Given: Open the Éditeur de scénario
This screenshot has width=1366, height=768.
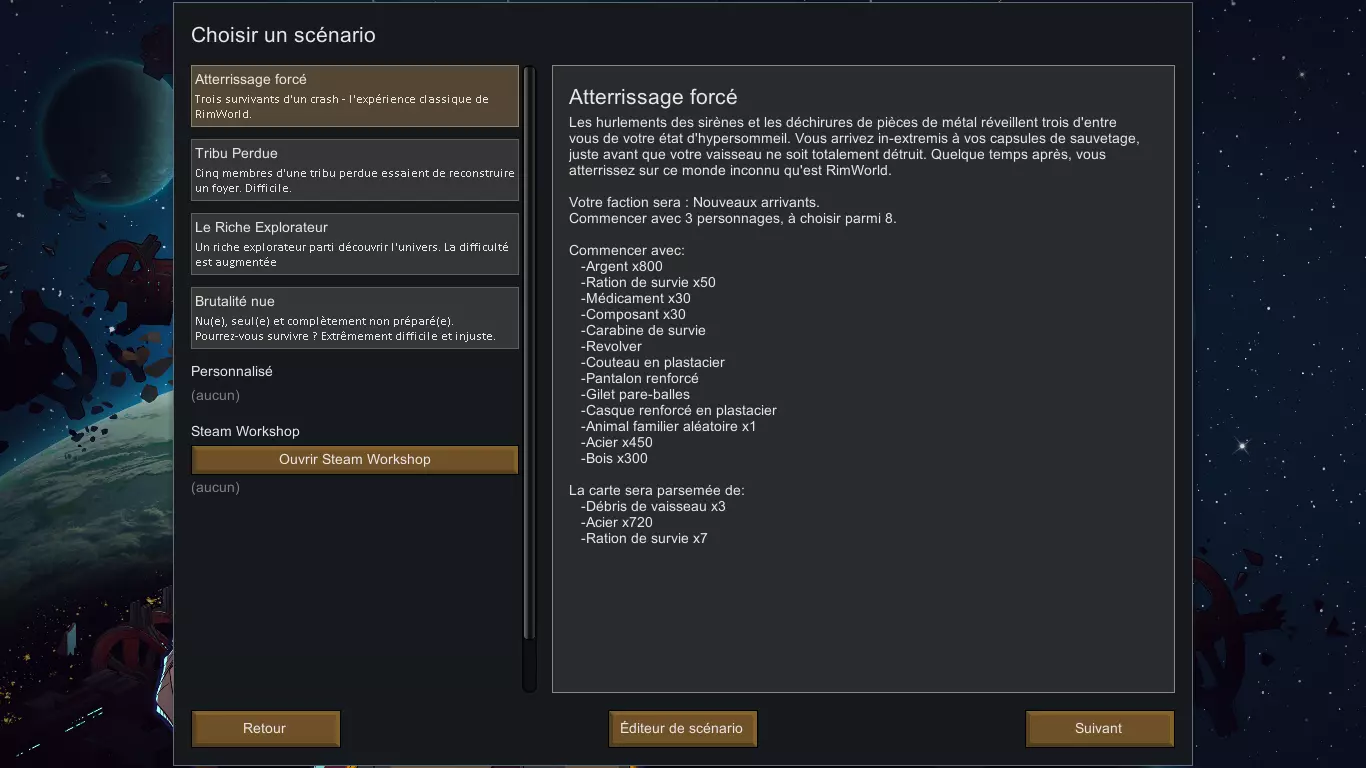Looking at the screenshot, I should pyautogui.click(x=682, y=729).
